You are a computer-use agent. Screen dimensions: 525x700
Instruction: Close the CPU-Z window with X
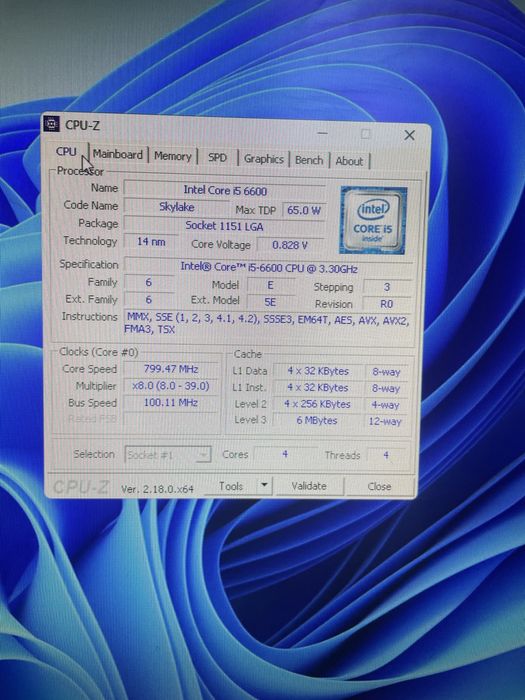[409, 135]
